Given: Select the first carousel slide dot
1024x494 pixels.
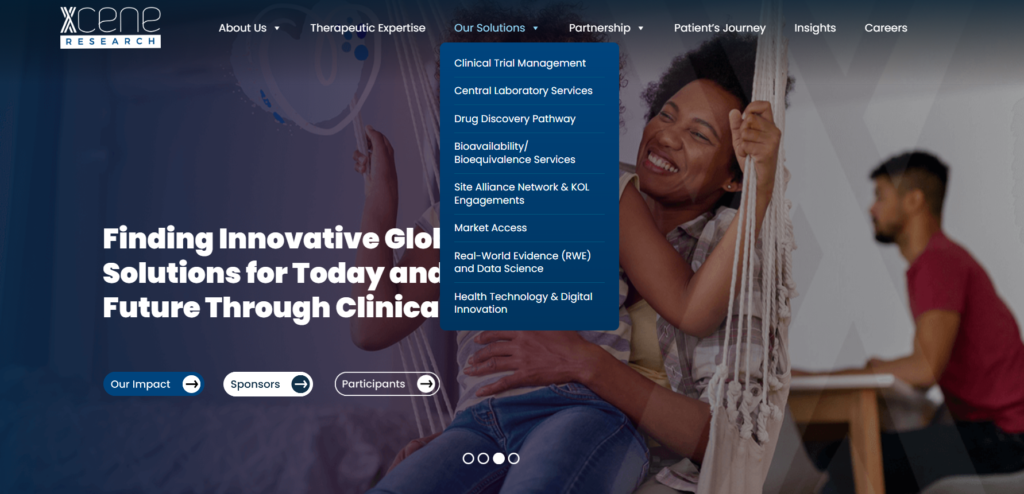Looking at the screenshot, I should (468, 459).
